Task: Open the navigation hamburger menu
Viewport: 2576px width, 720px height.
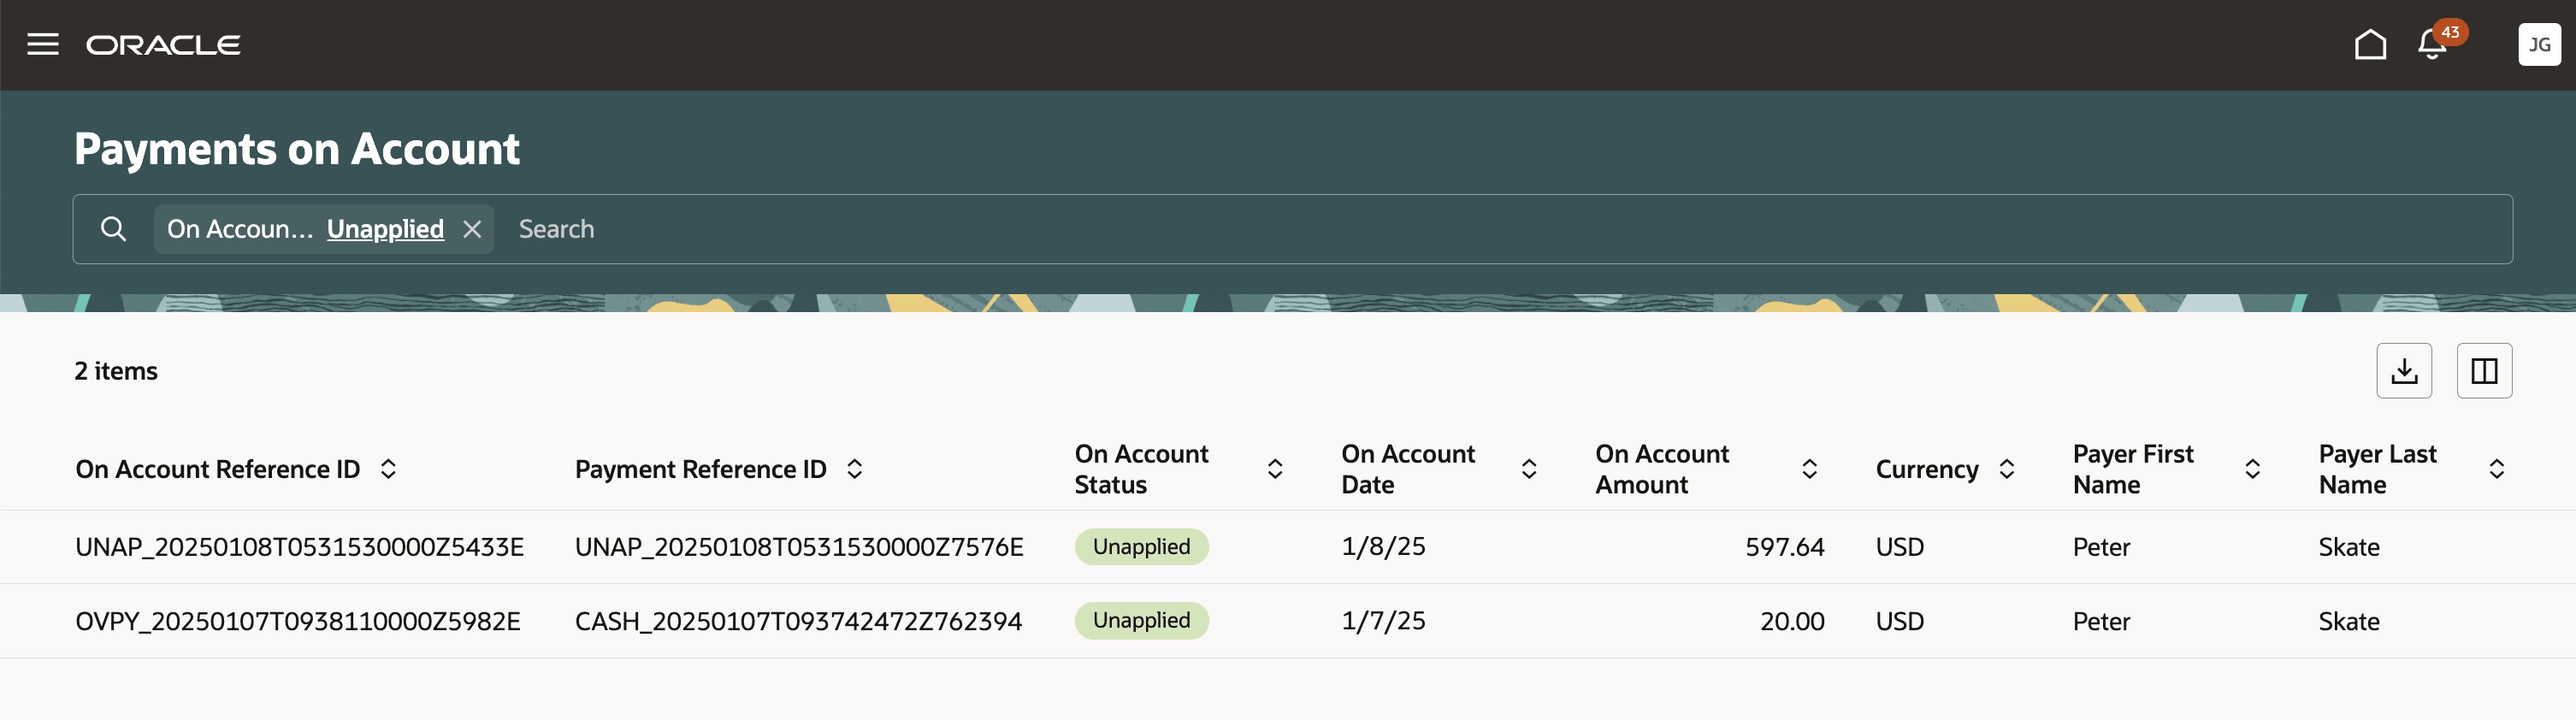Action: pos(43,44)
